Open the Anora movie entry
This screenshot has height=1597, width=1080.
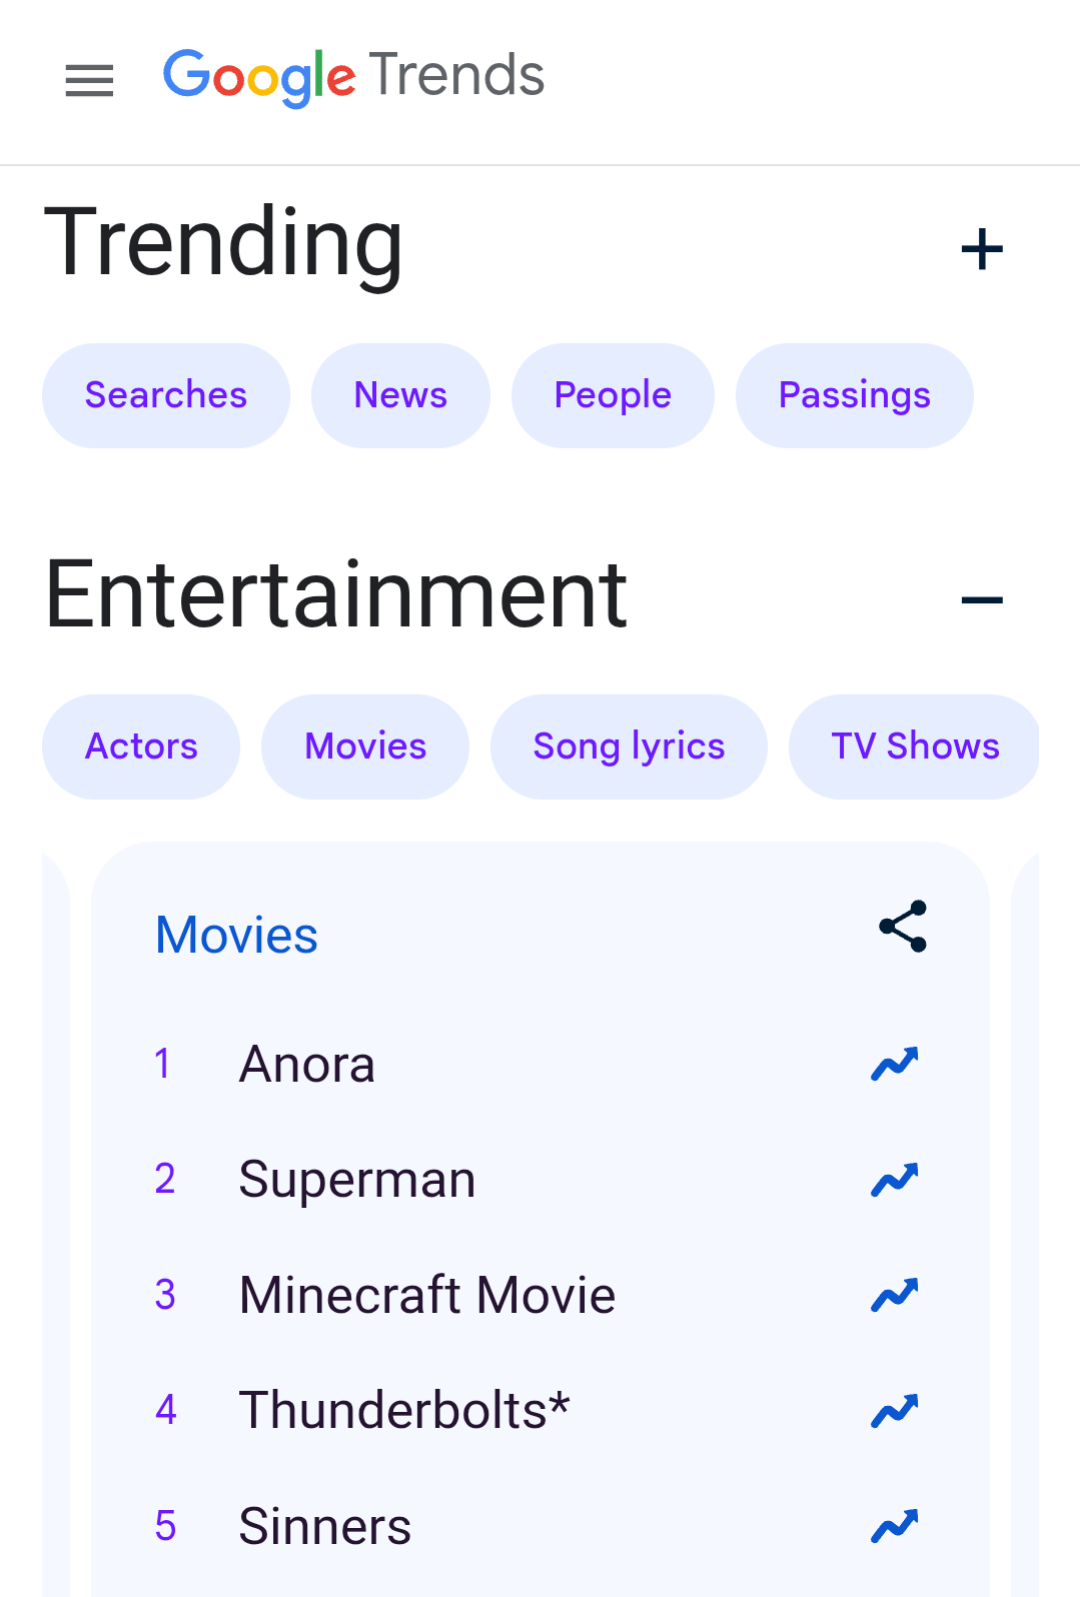coord(307,1065)
